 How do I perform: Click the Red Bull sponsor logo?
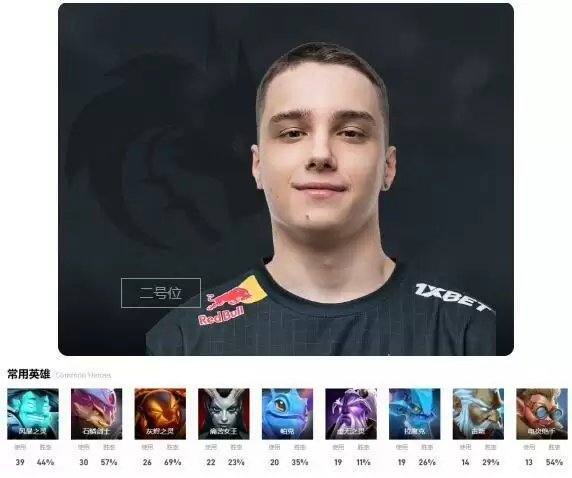coord(231,301)
